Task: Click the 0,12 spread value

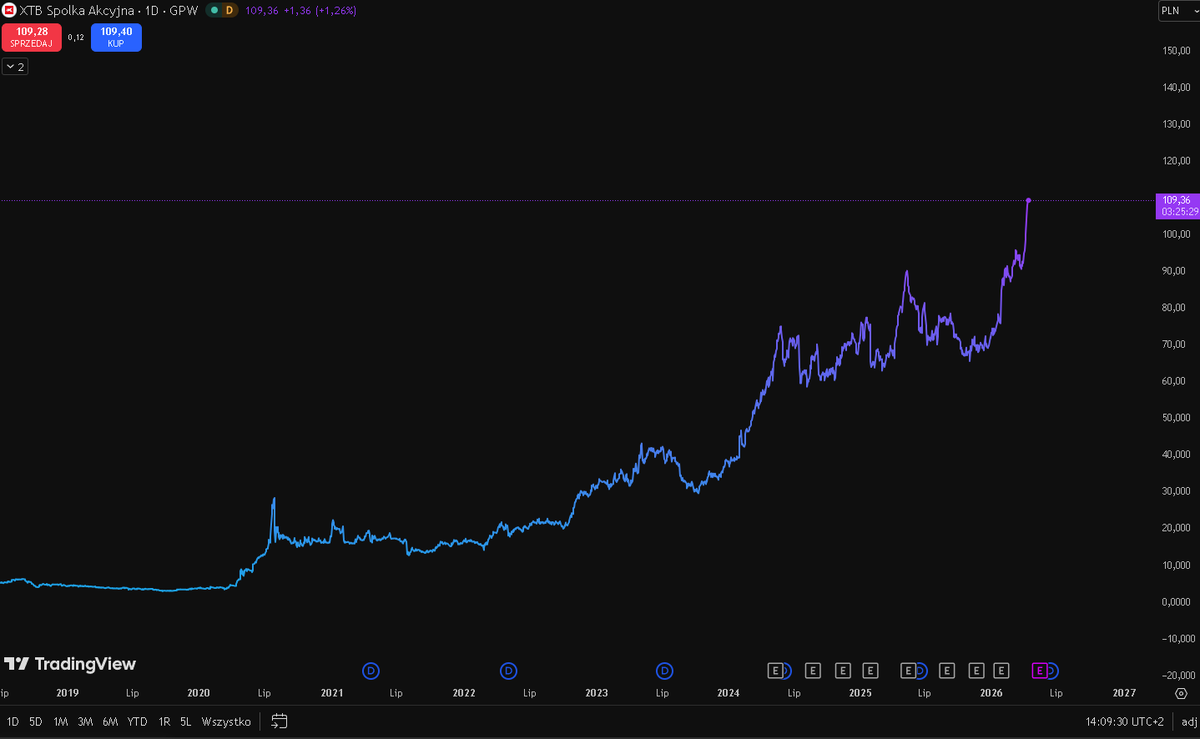Action: point(76,38)
